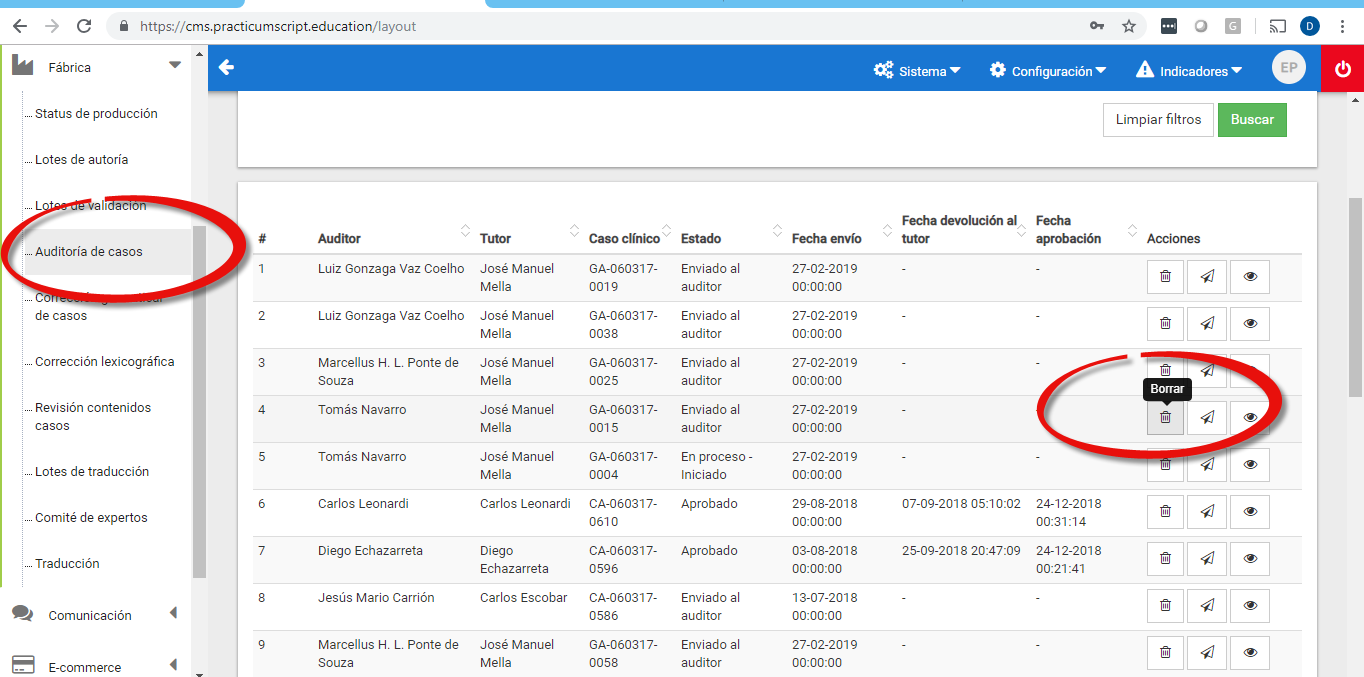The height and width of the screenshot is (677, 1364).
Task: View row 5 details with eye icon
Action: point(1250,464)
